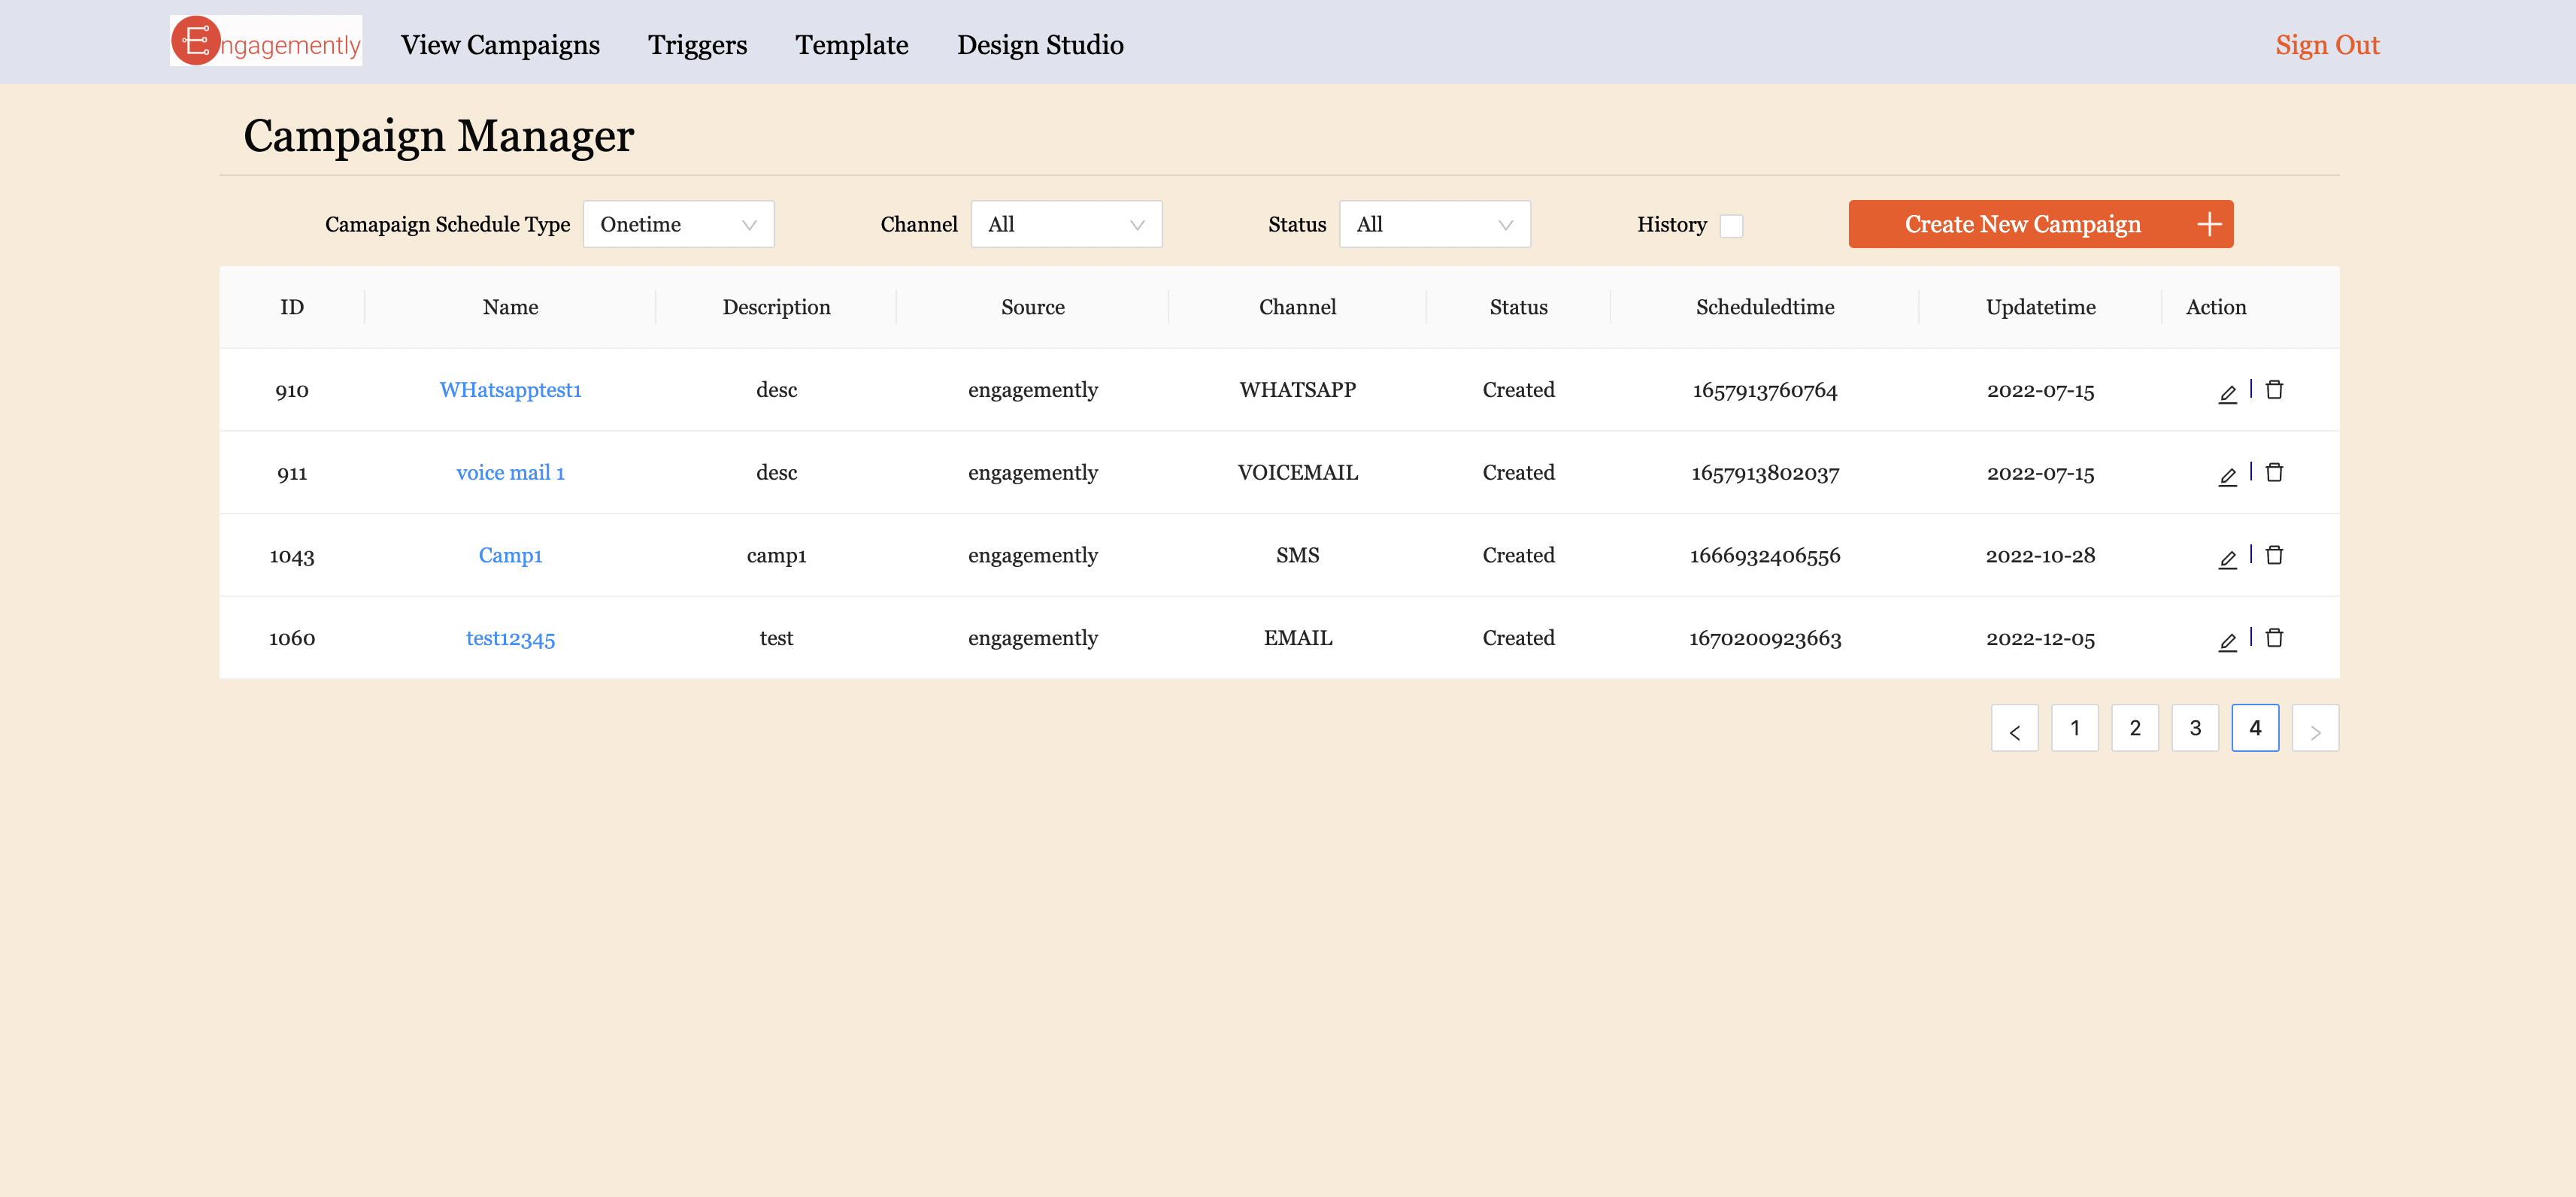Screen dimensions: 2576x1197
Task: Click the Channel column header
Action: pos(1297,307)
